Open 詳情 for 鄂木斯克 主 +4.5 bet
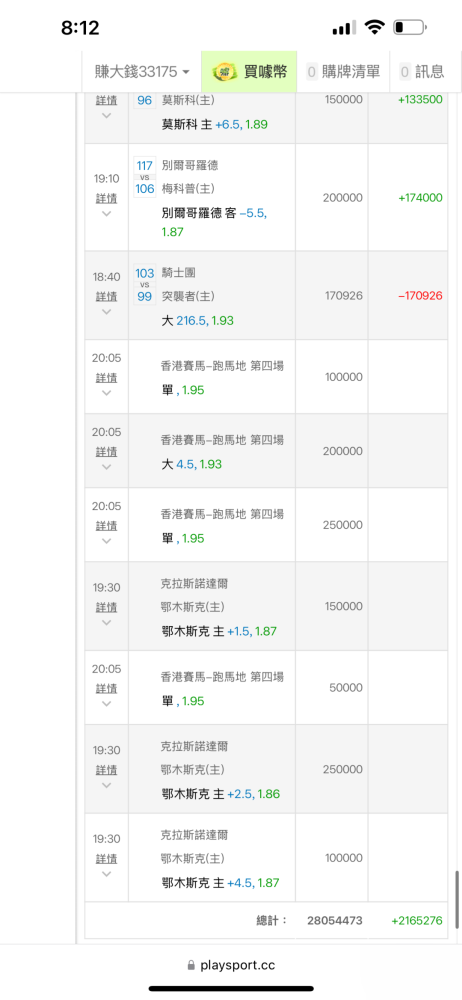 pyautogui.click(x=107, y=858)
